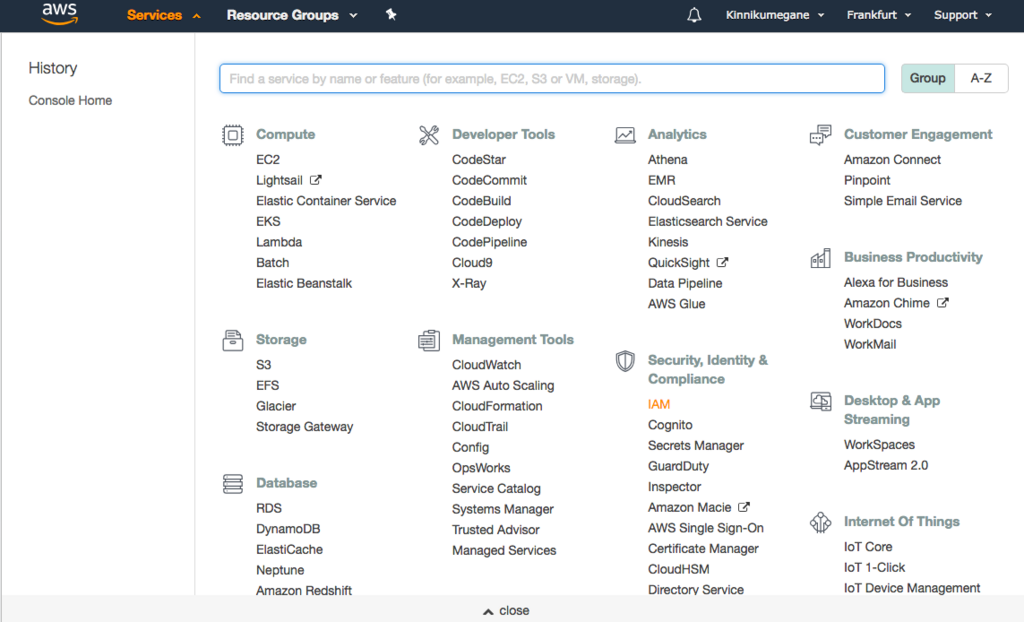The image size is (1024, 622).
Task: Click close at the panel bottom
Action: pyautogui.click(x=506, y=610)
